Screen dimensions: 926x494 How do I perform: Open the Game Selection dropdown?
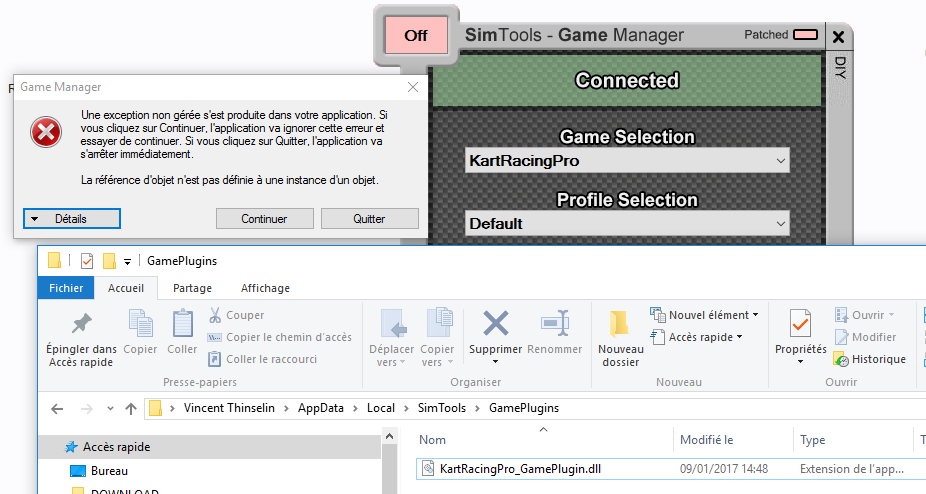click(627, 161)
